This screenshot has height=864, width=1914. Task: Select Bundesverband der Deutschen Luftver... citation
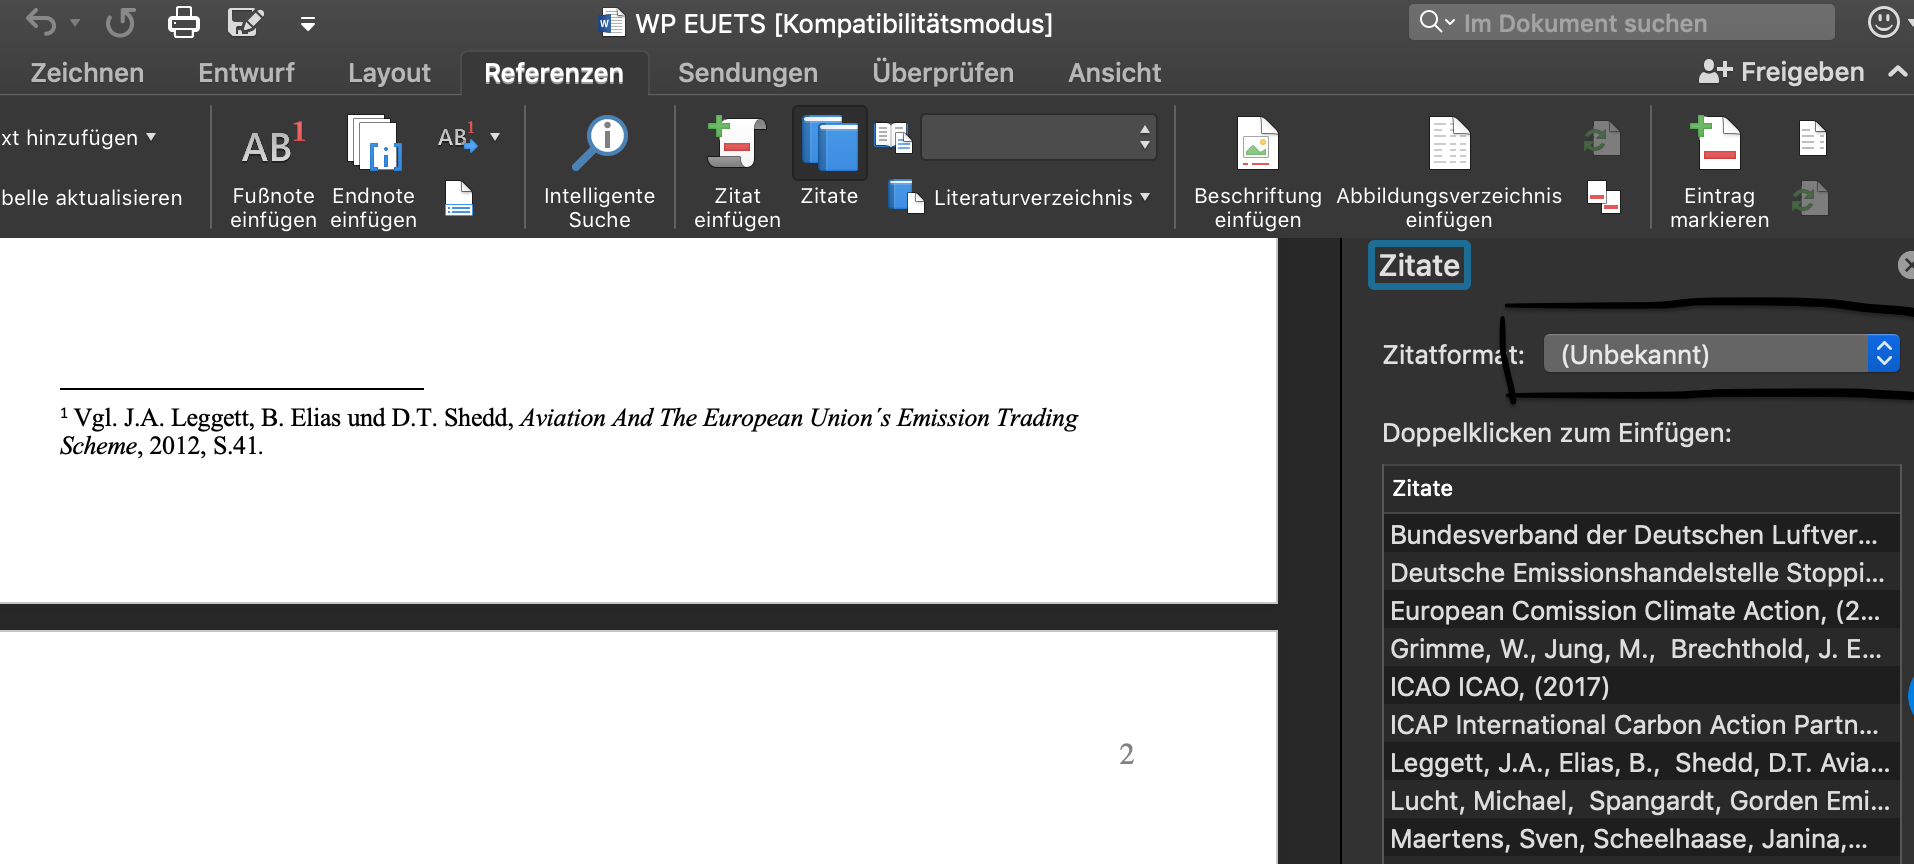pos(1641,535)
